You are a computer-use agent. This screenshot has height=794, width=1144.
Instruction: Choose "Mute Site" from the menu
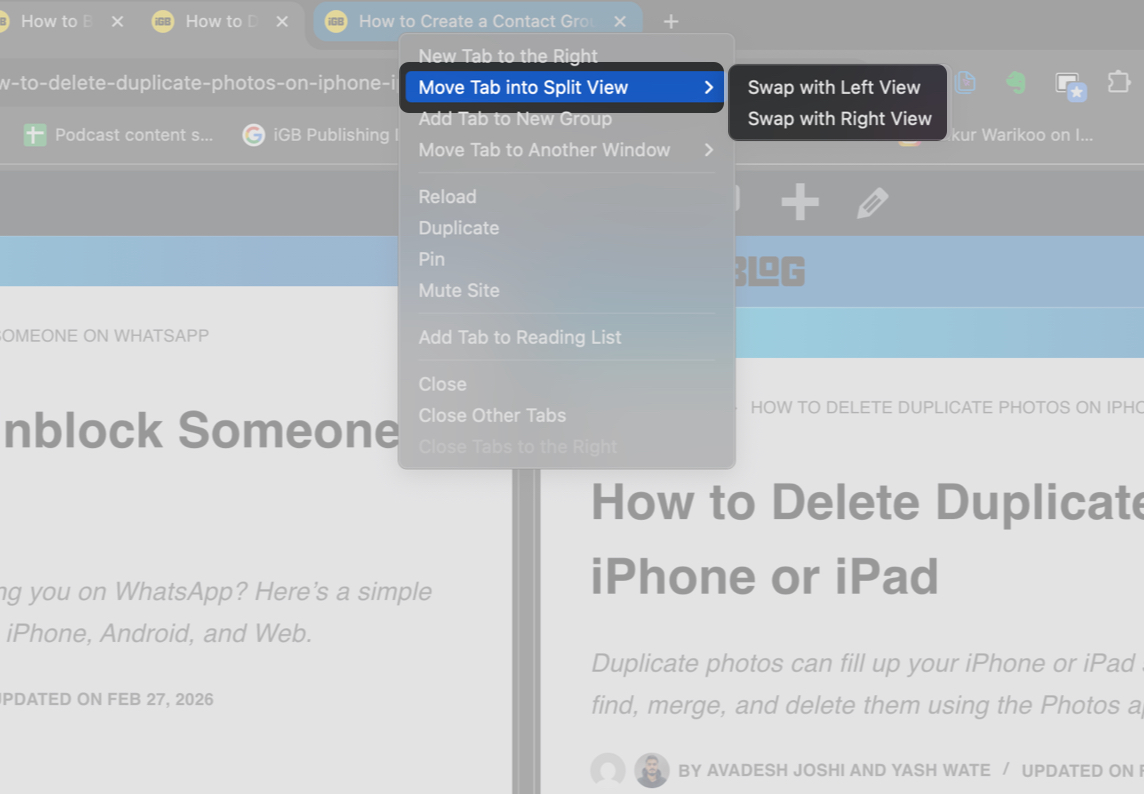459,290
